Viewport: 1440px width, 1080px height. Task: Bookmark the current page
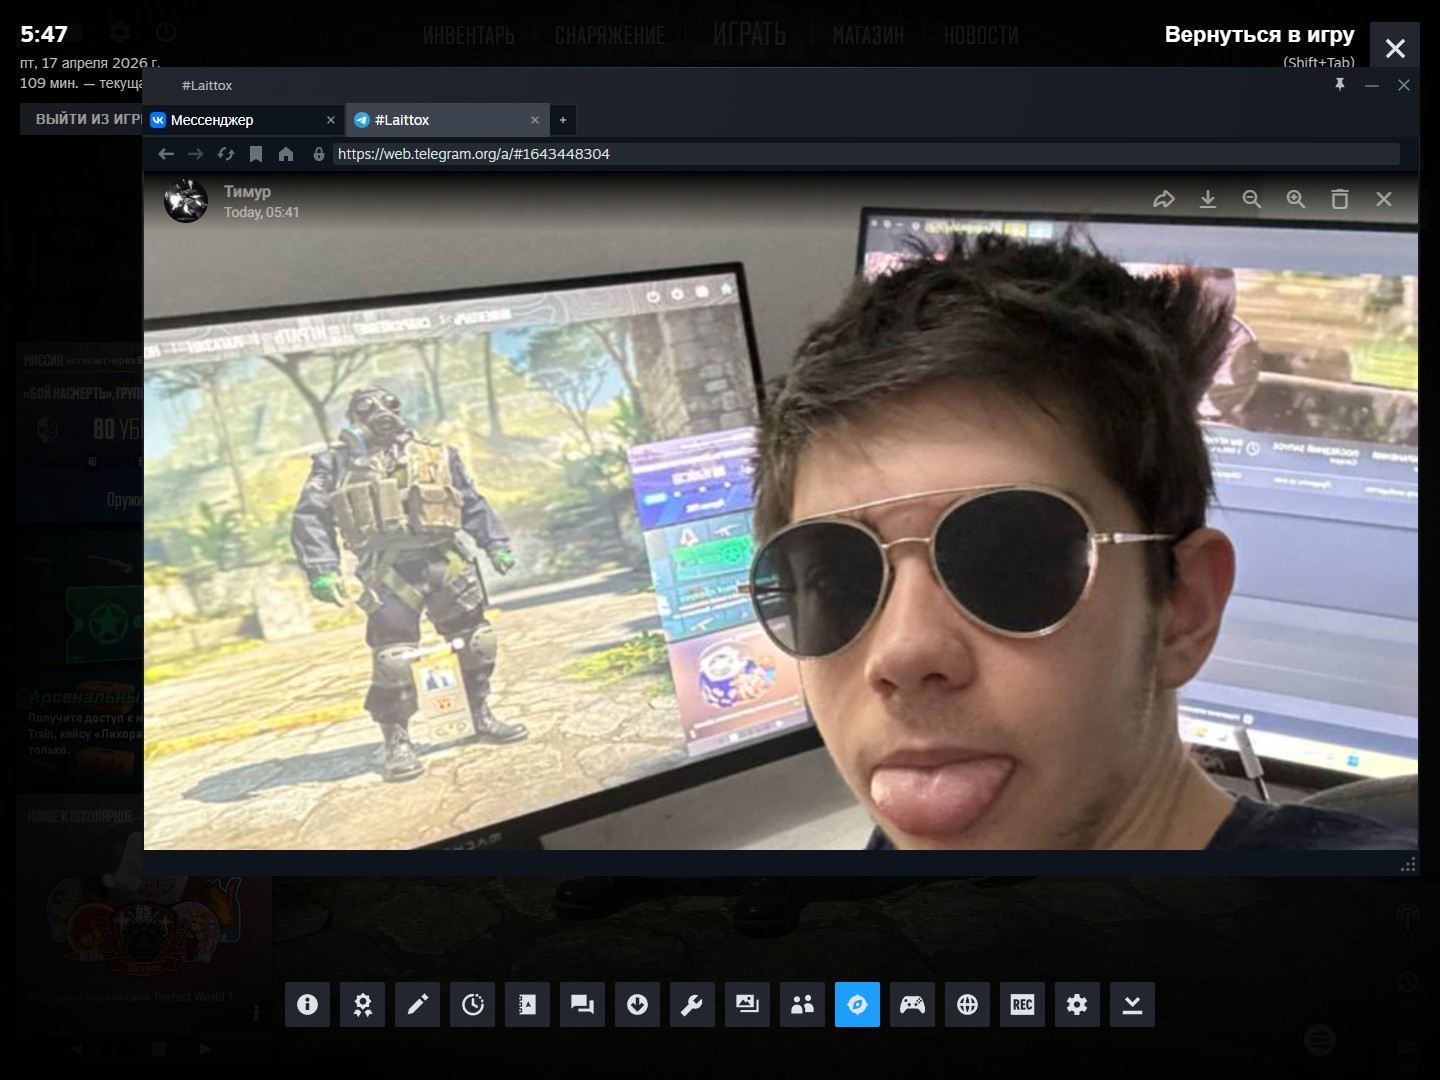[256, 154]
